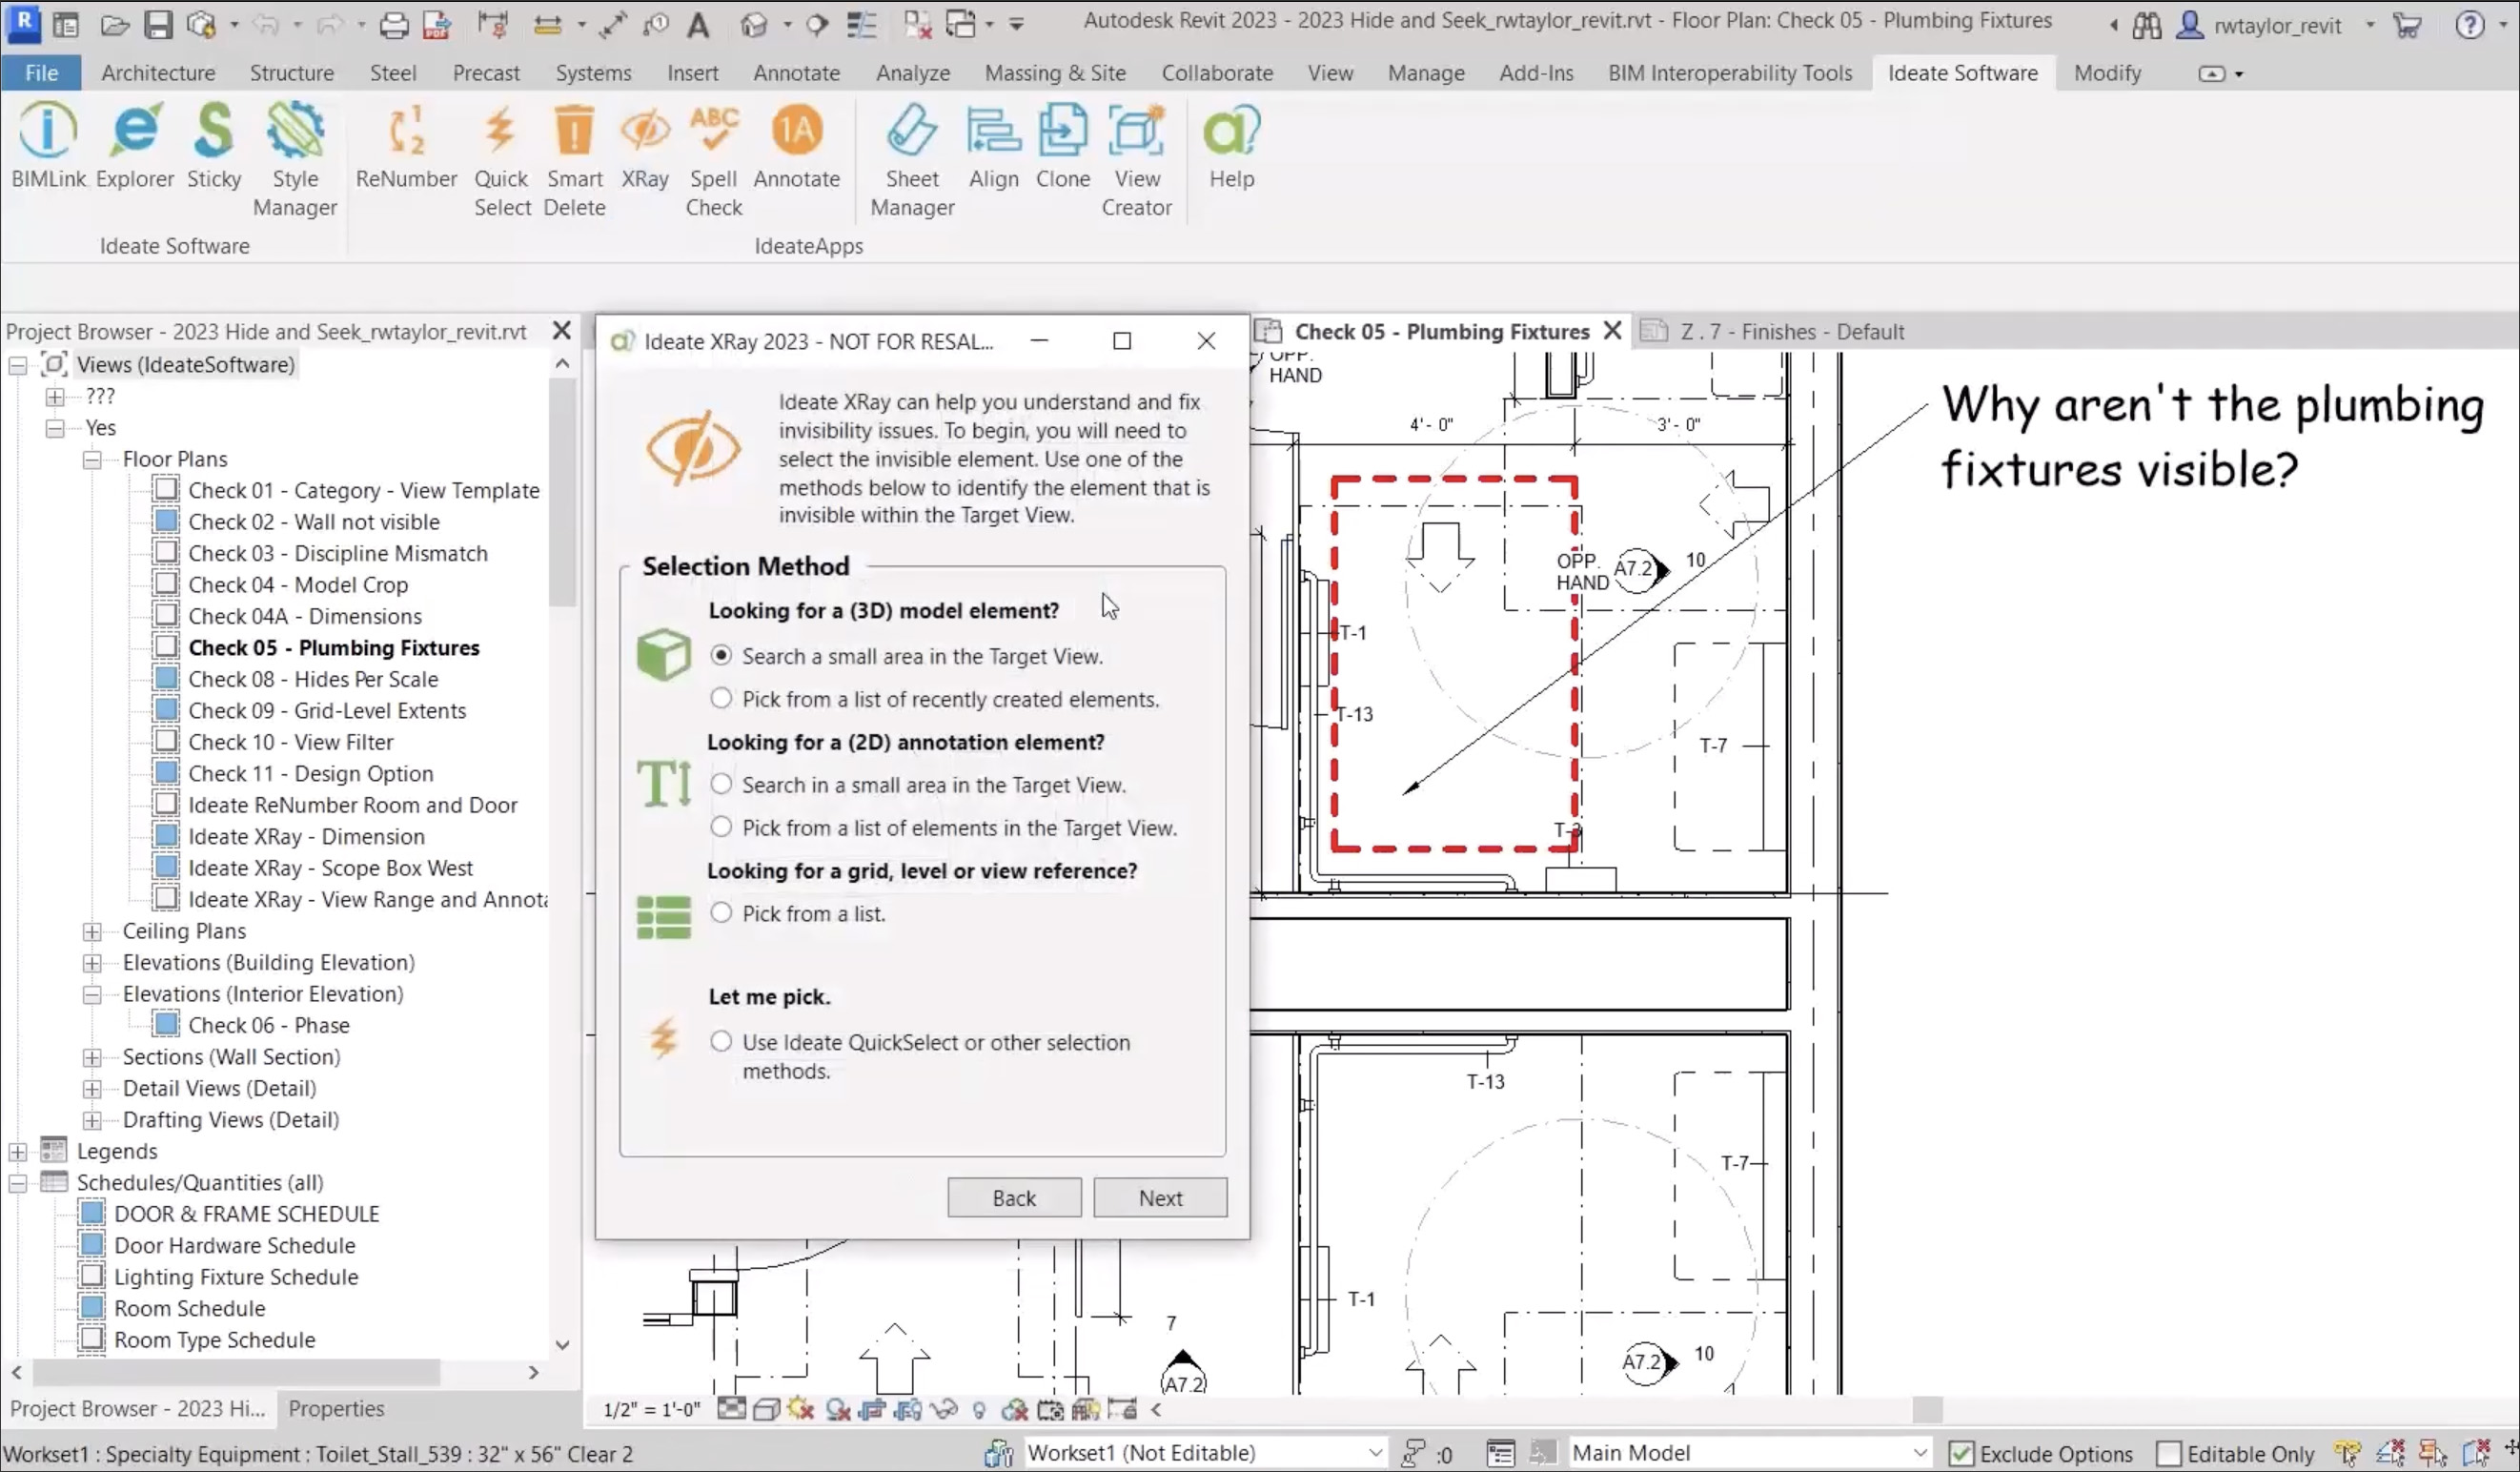Click the Thin Lines icon in quick access toolbar
Viewport: 2520px width, 1472px height.
[x=861, y=25]
